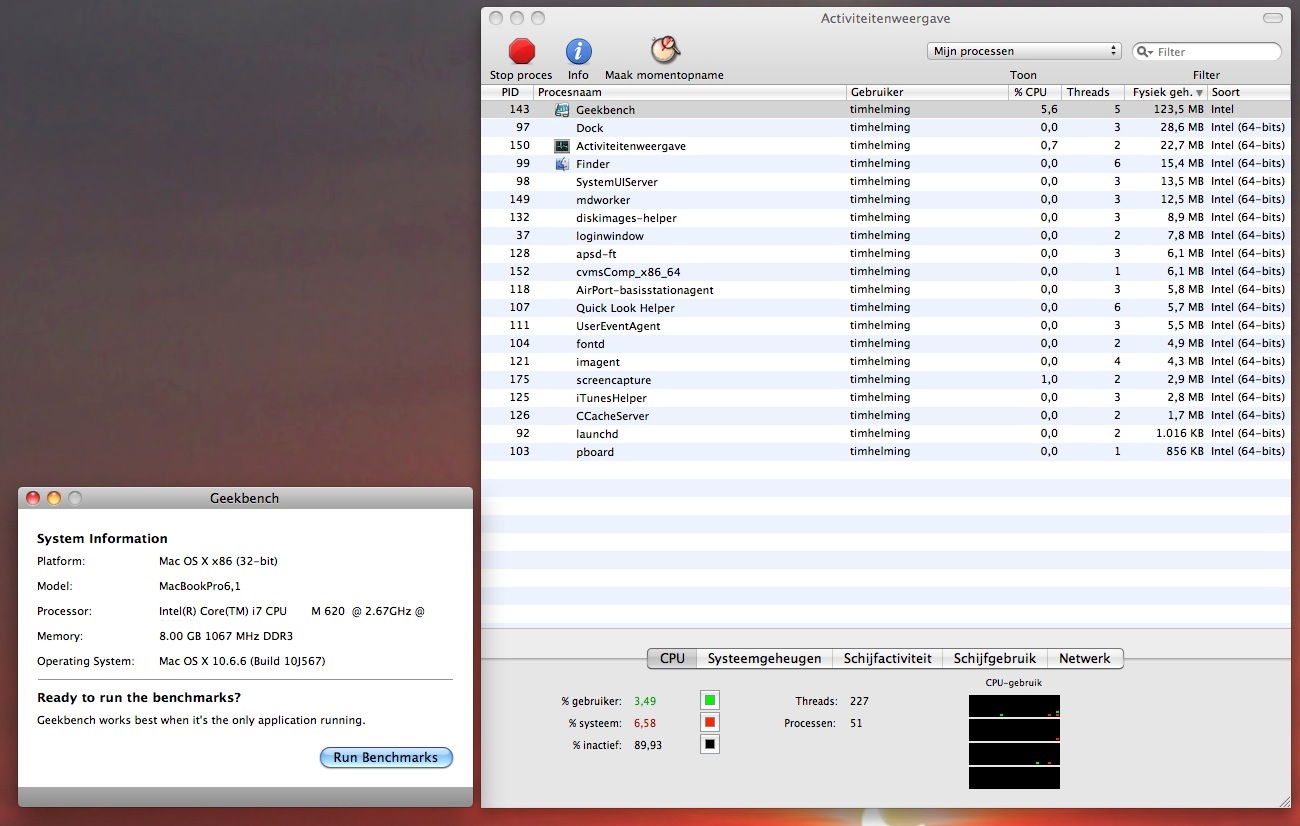
Task: Select the UserEventAgent process row
Action: point(886,326)
